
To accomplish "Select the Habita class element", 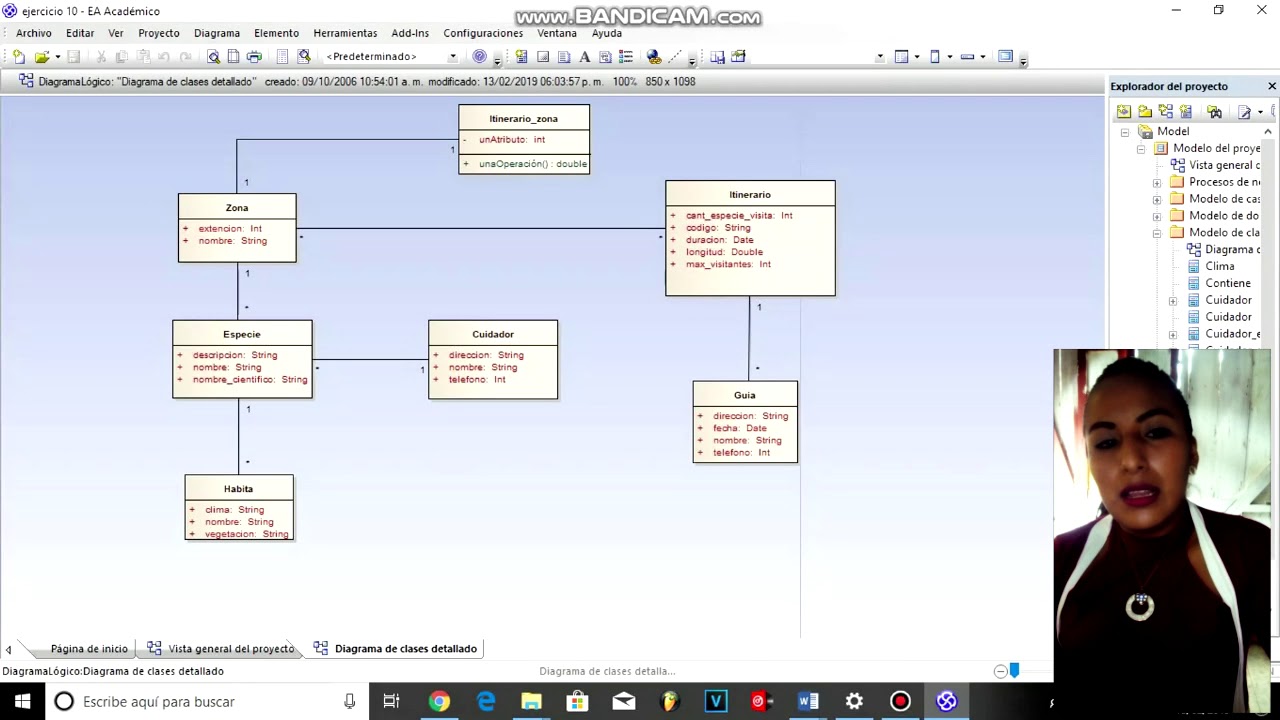I will 239,508.
